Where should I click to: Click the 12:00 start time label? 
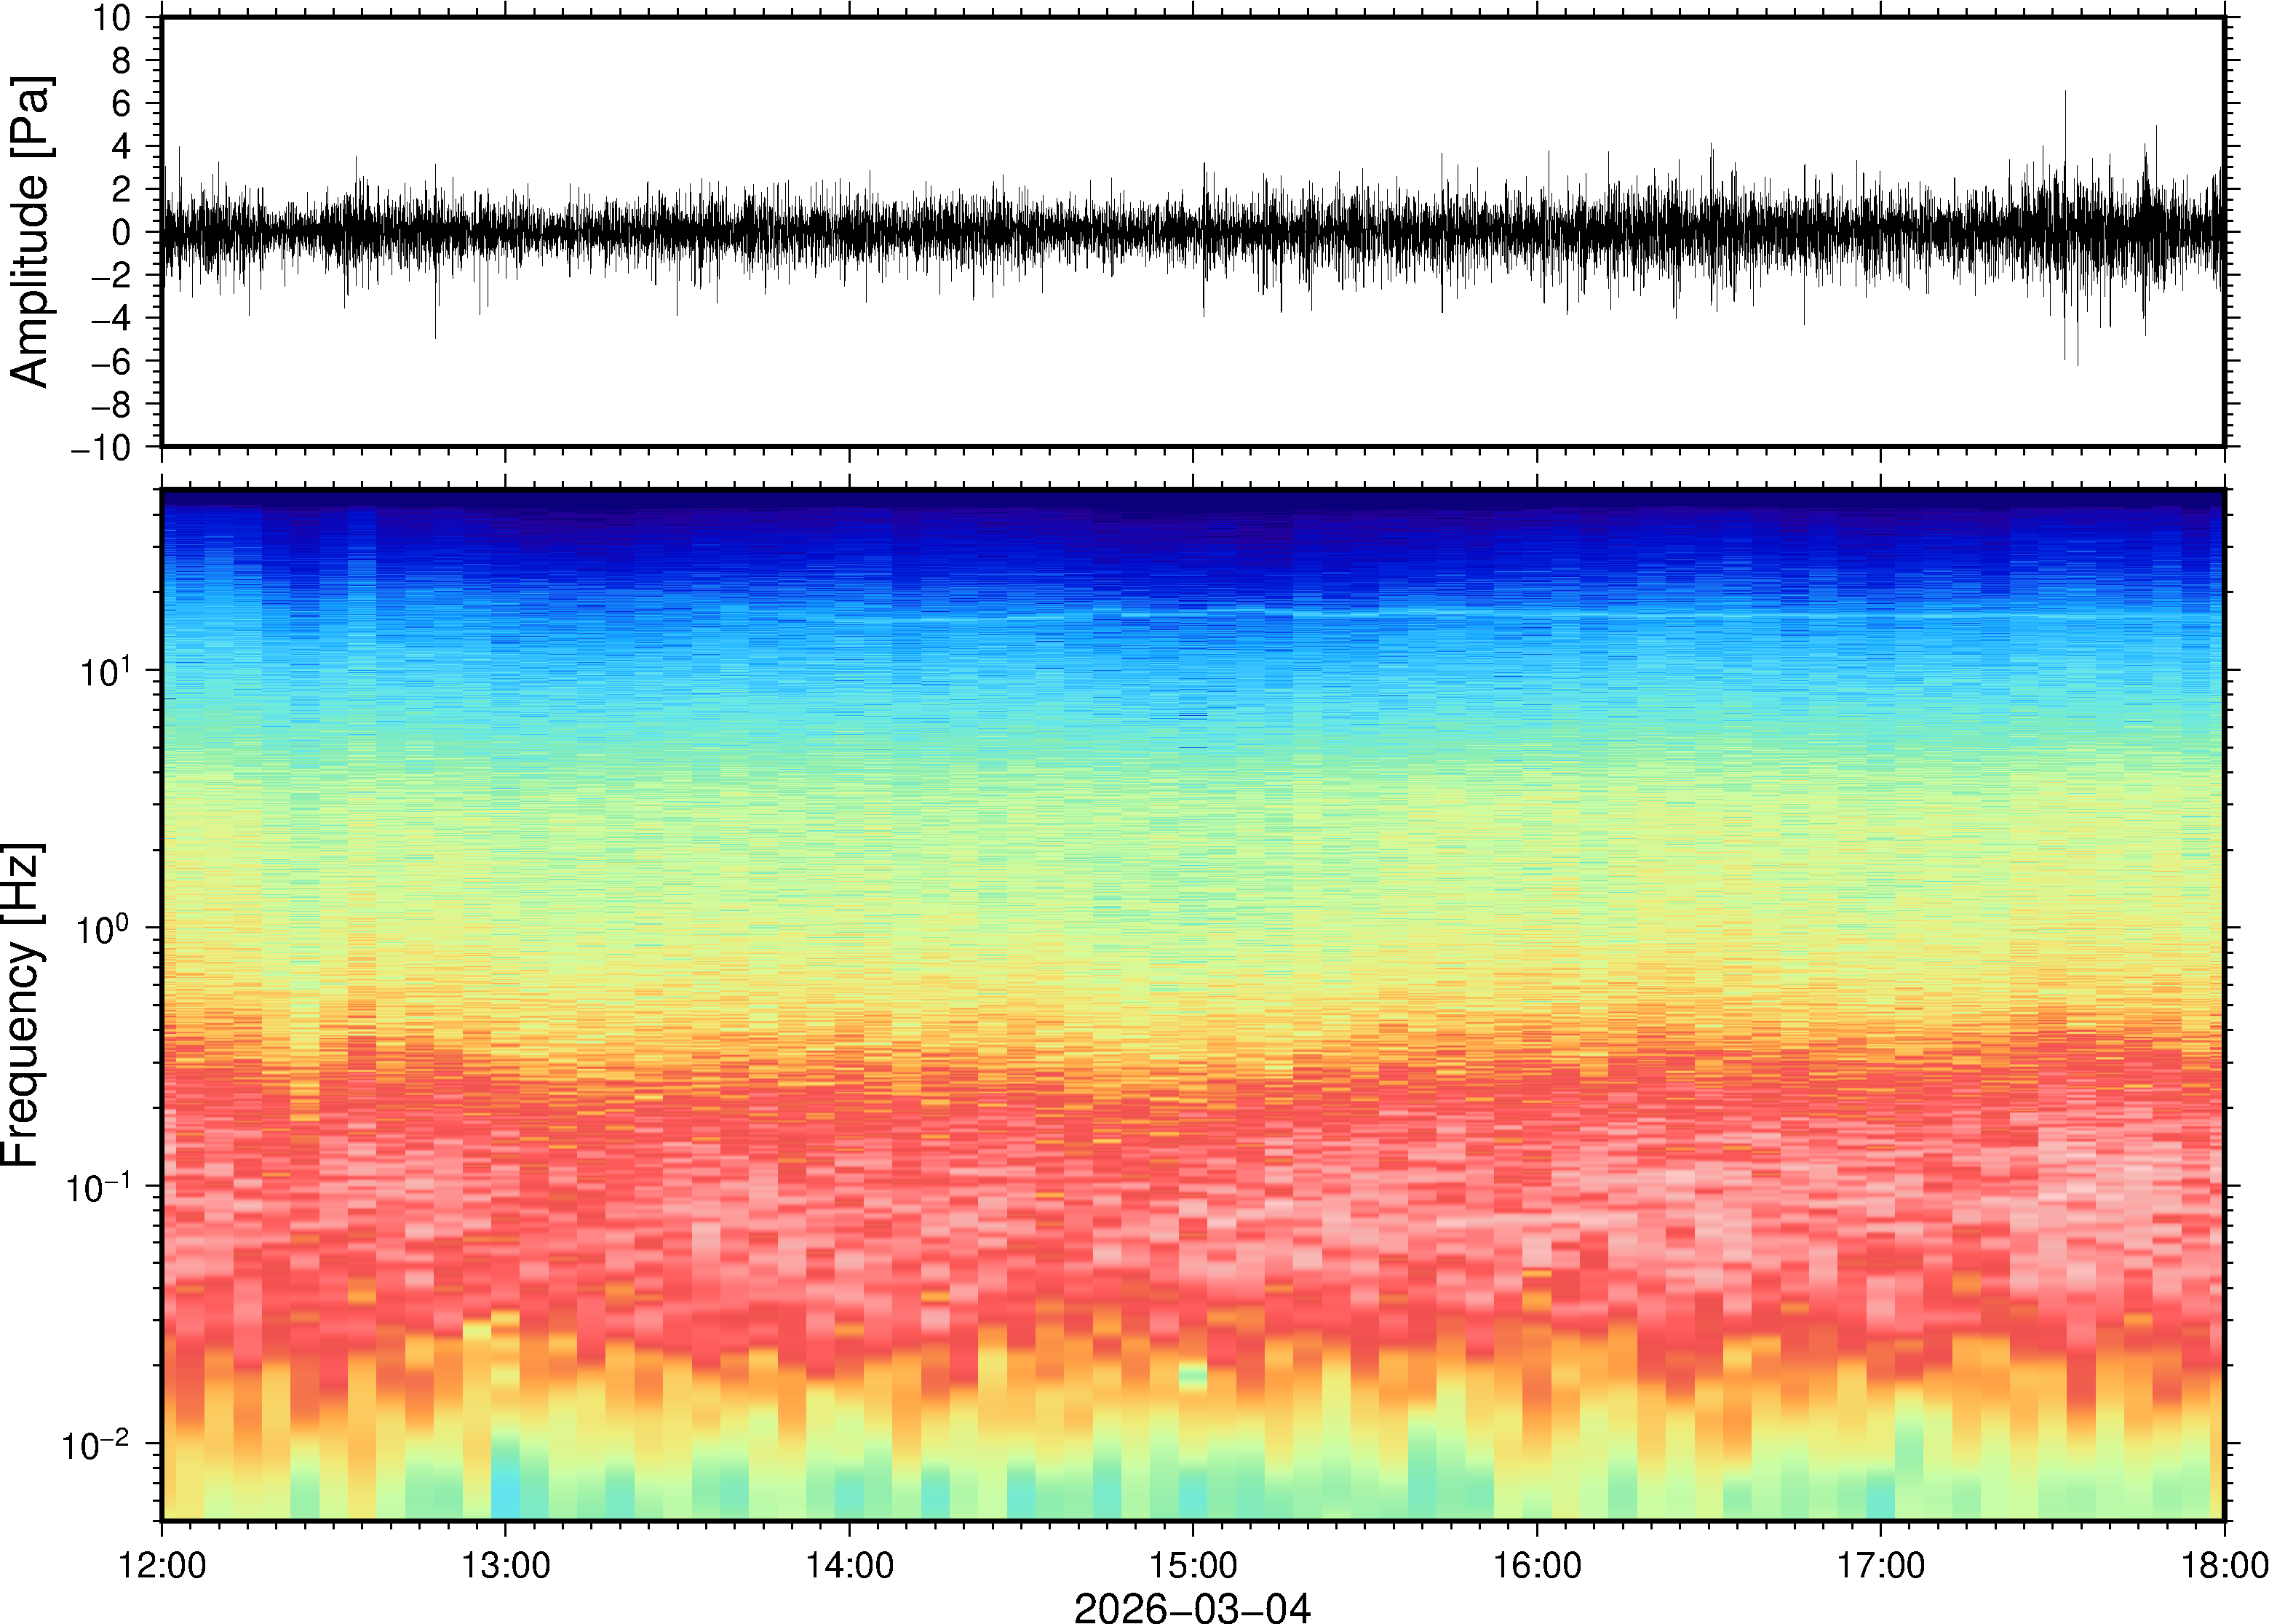click(x=162, y=1565)
